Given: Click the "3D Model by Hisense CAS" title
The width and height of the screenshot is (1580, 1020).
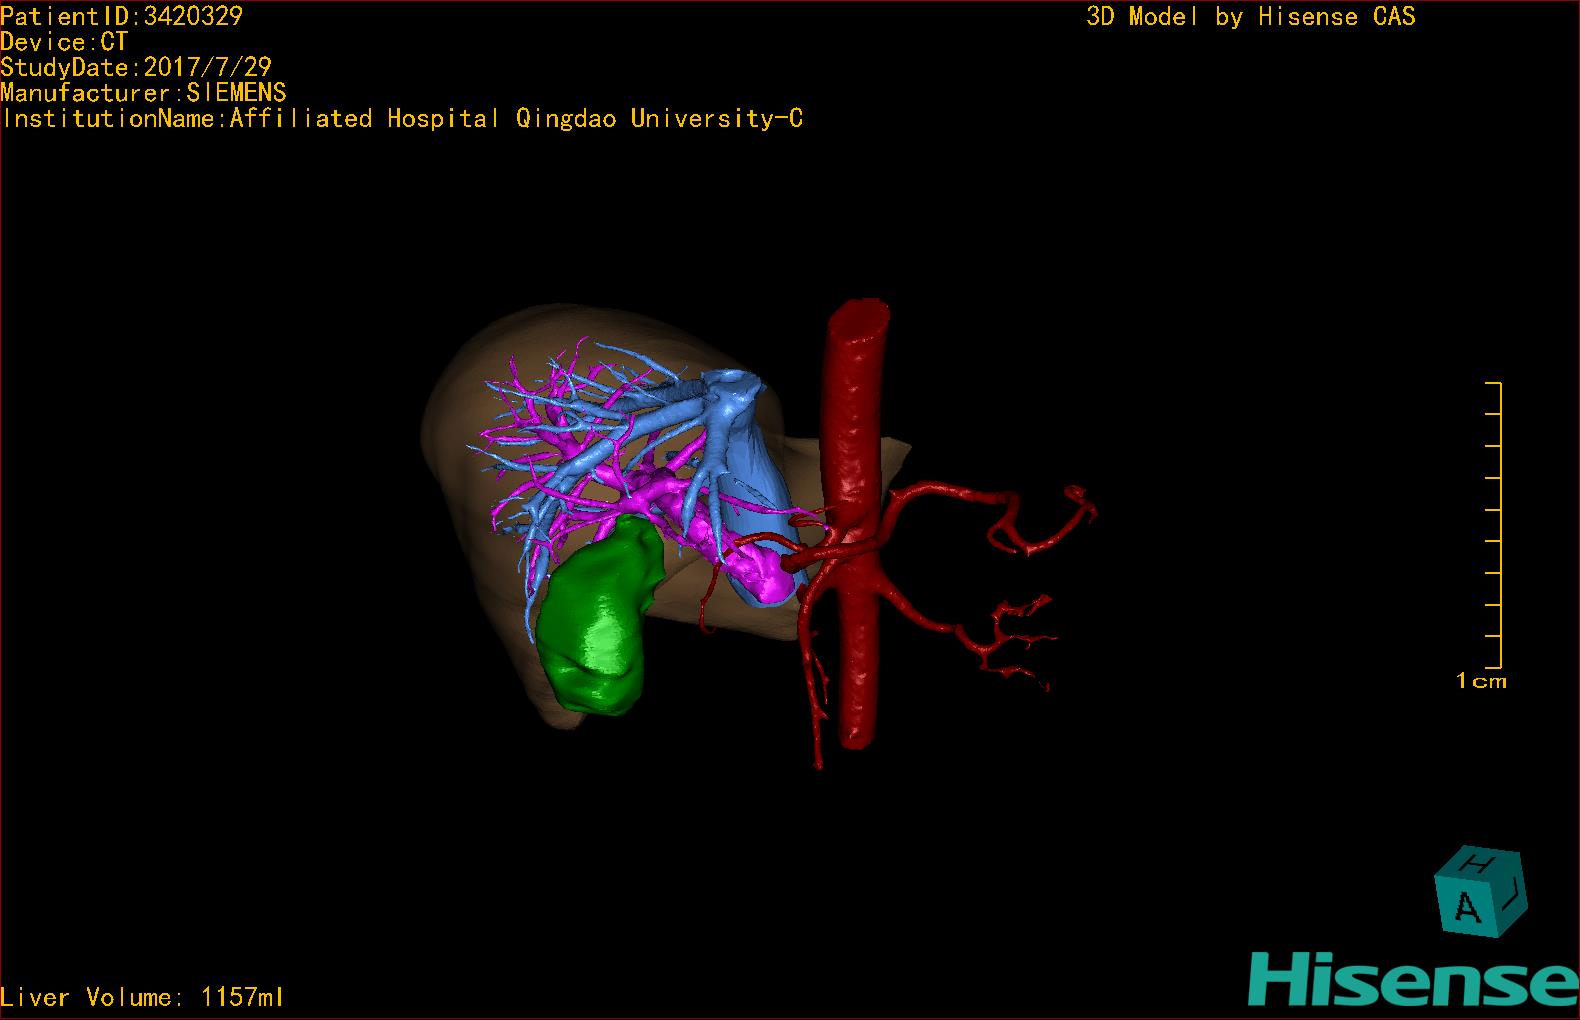Looking at the screenshot, I should [1251, 16].
